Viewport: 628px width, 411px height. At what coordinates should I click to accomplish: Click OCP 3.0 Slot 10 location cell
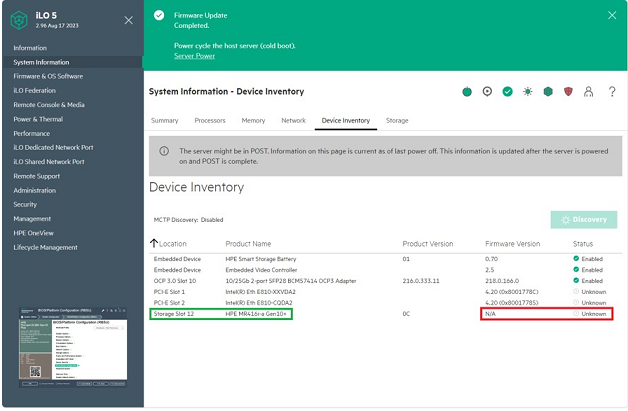click(175, 281)
